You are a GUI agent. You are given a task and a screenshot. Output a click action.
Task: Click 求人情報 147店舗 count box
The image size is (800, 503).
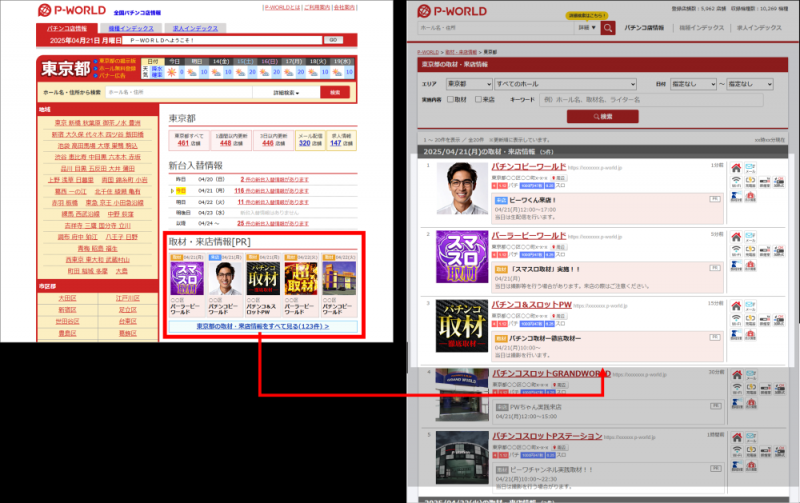(x=341, y=140)
